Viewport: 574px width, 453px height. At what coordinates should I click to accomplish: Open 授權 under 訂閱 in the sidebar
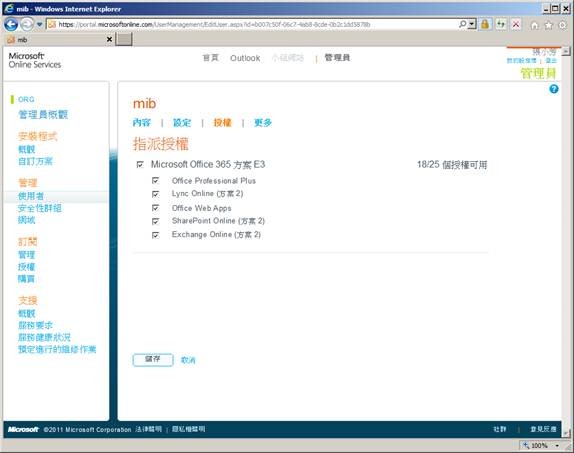[26, 267]
